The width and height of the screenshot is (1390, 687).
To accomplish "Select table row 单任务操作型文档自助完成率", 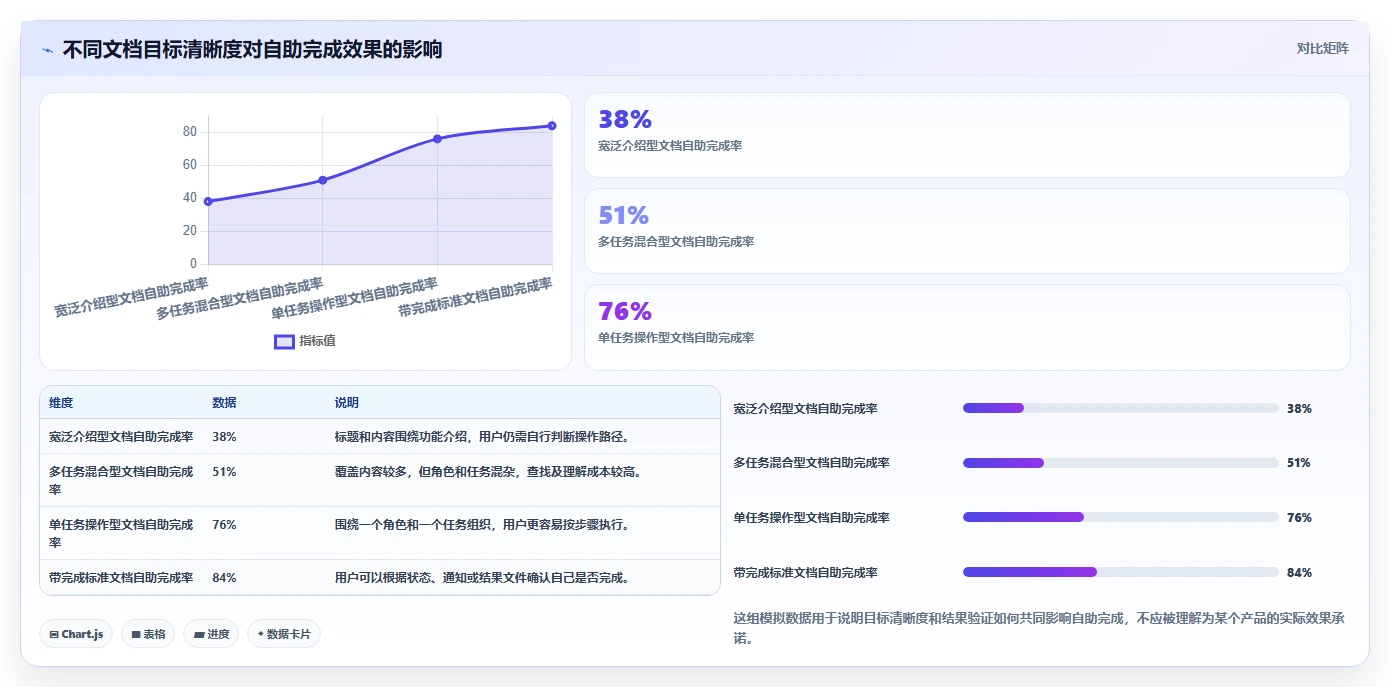I will coord(380,534).
